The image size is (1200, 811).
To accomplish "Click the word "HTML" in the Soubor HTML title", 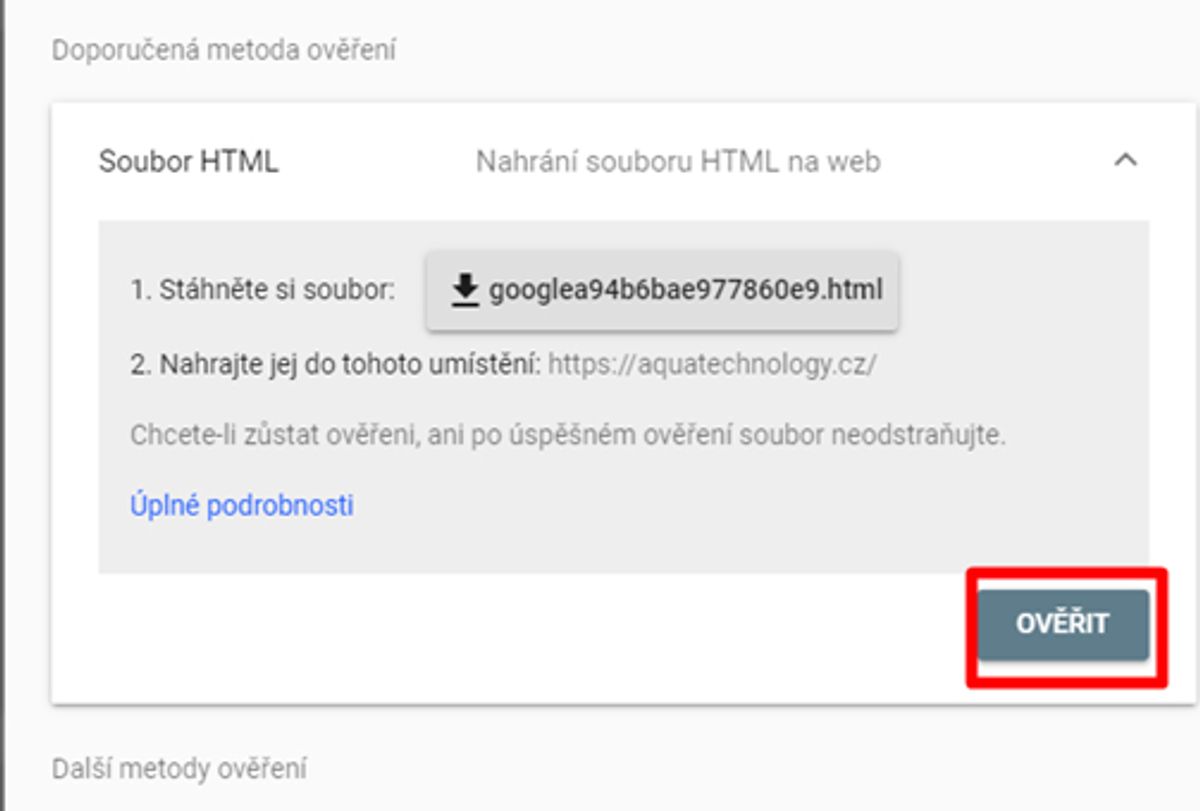I will coord(240,161).
